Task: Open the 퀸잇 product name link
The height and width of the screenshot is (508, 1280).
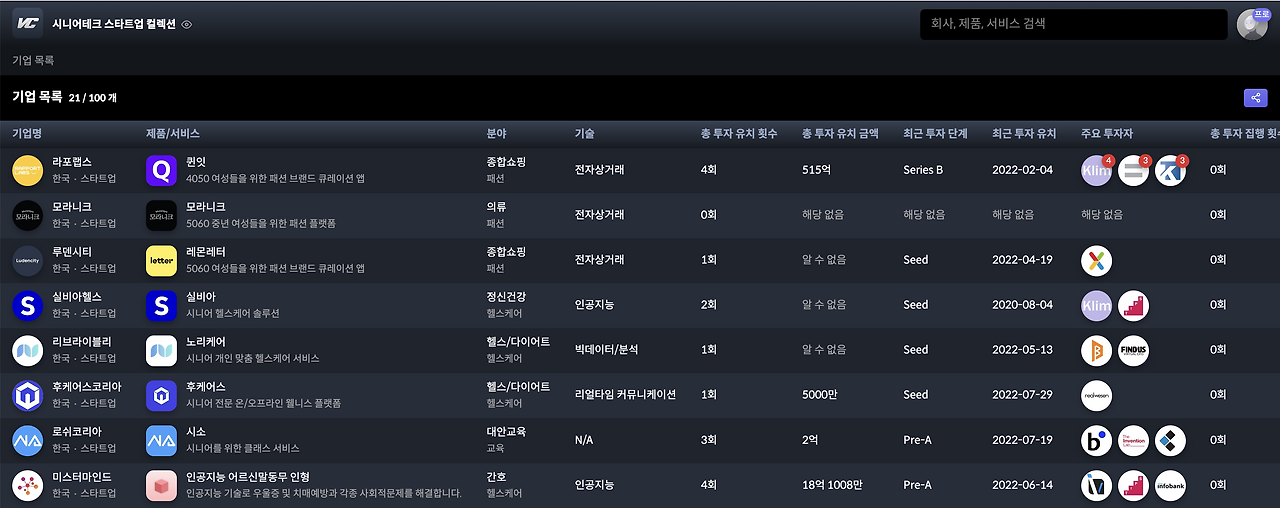Action: click(197, 162)
